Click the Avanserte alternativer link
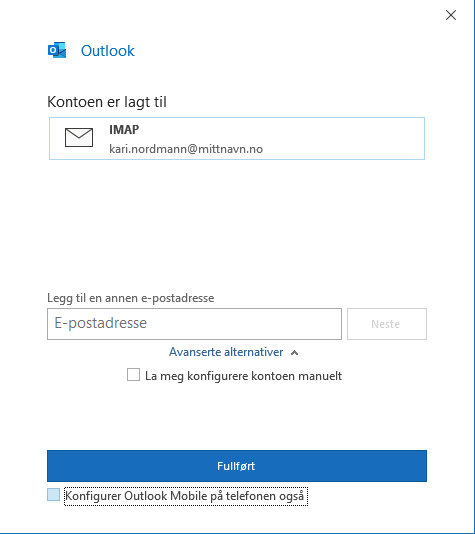The image size is (475, 534). click(226, 352)
